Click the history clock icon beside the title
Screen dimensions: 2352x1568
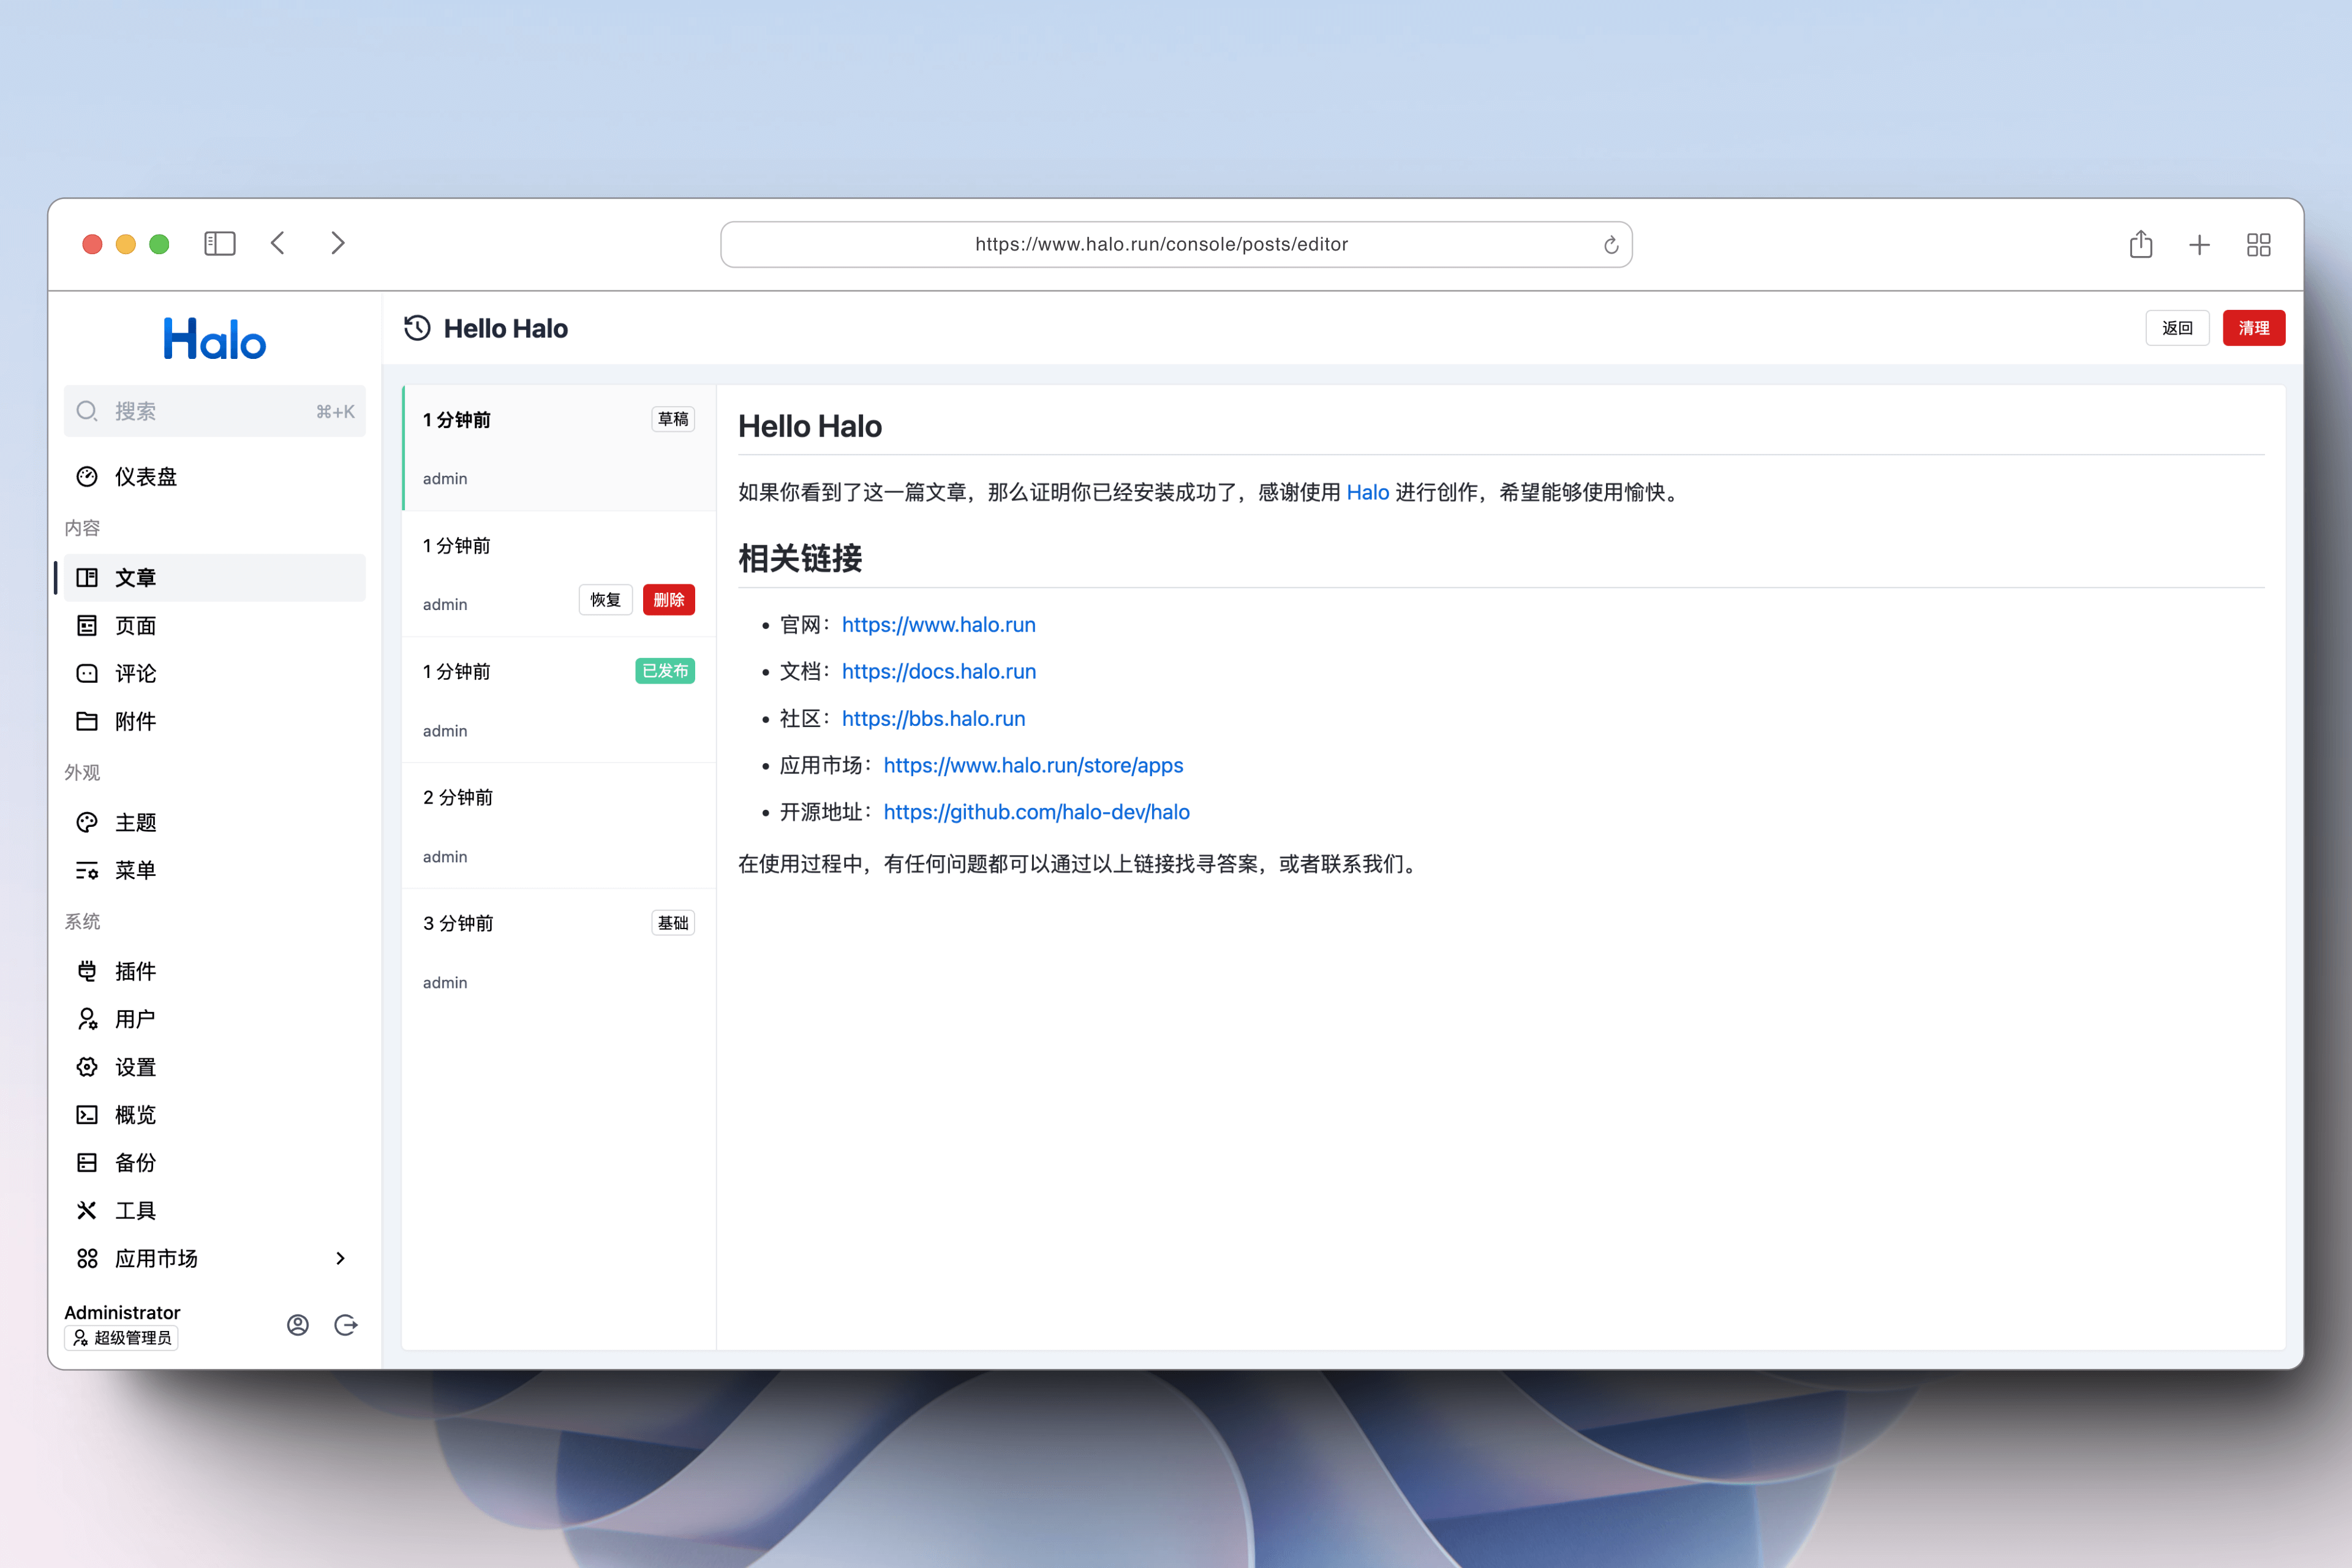pos(417,328)
